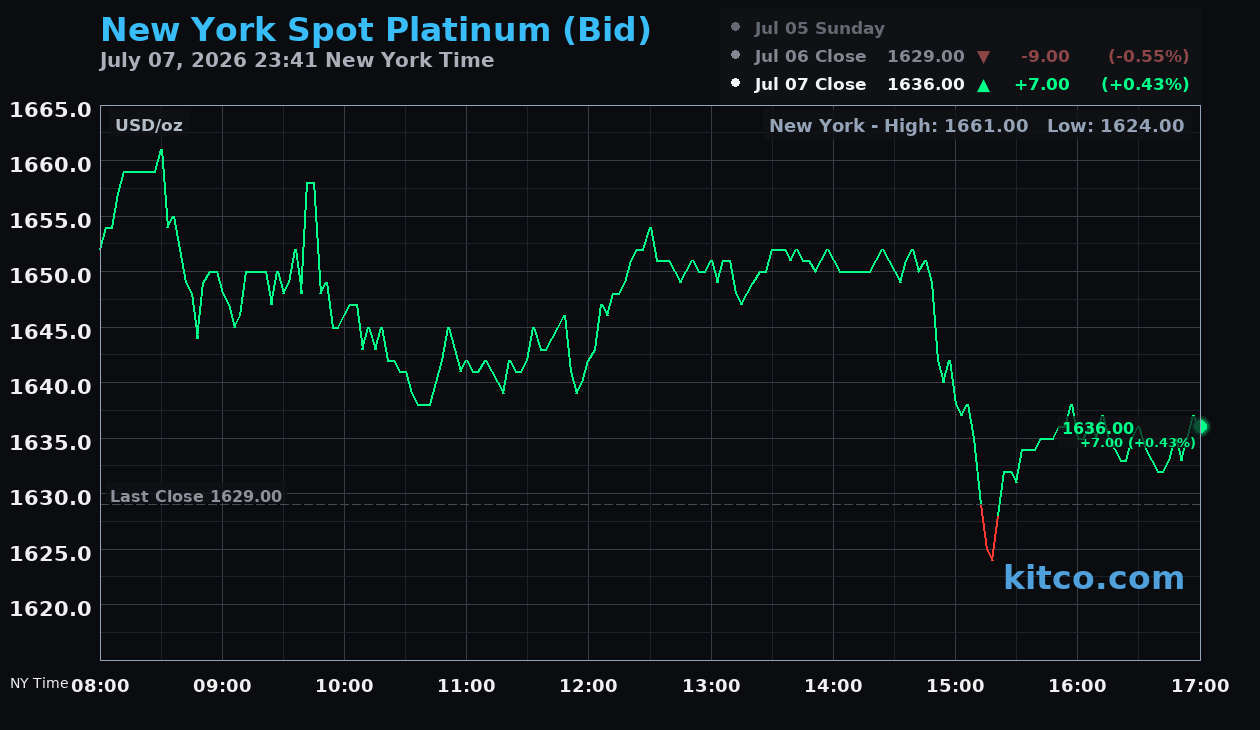
Task: Click the green up arrow for Jul 07
Action: pos(983,85)
